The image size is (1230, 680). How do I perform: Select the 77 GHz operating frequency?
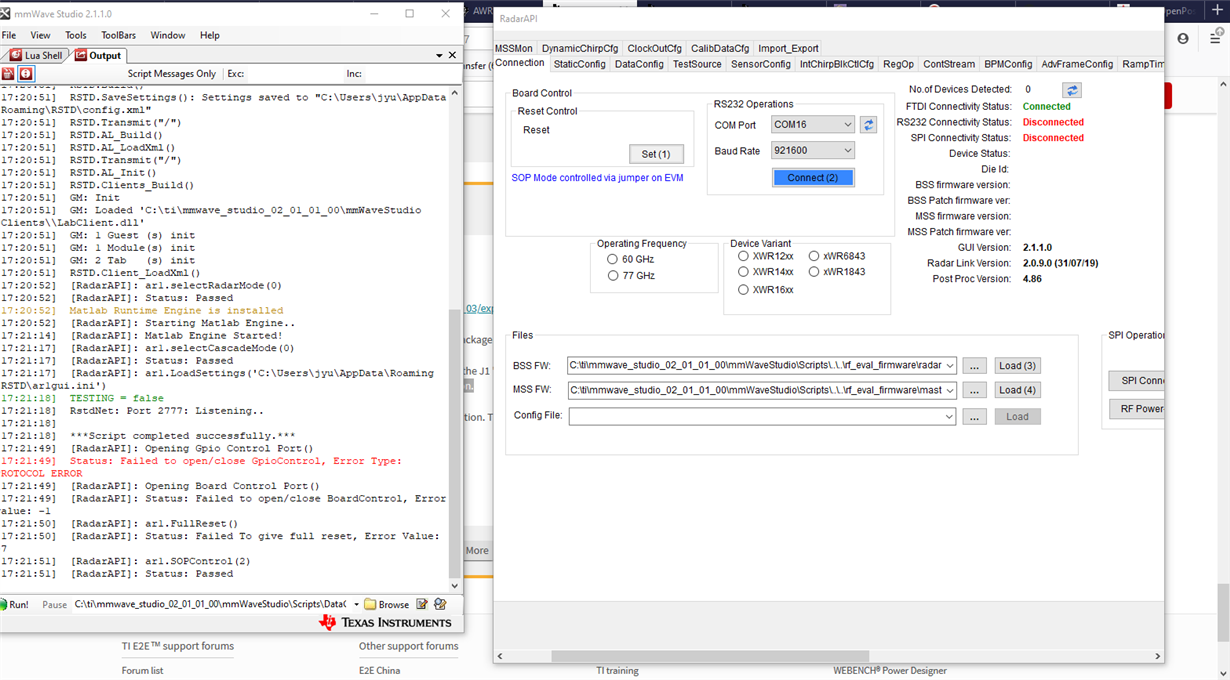point(613,276)
